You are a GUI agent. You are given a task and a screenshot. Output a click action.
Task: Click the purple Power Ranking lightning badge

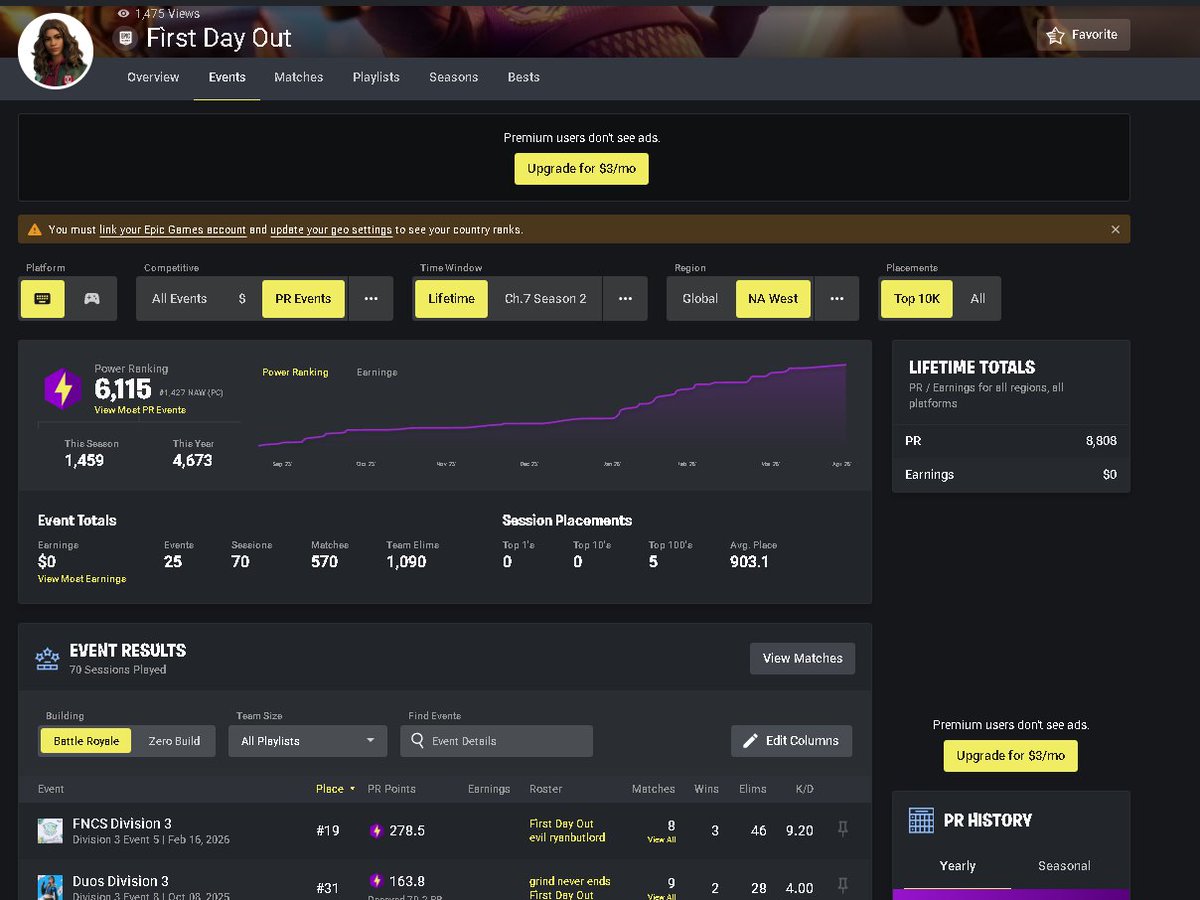tap(62, 388)
